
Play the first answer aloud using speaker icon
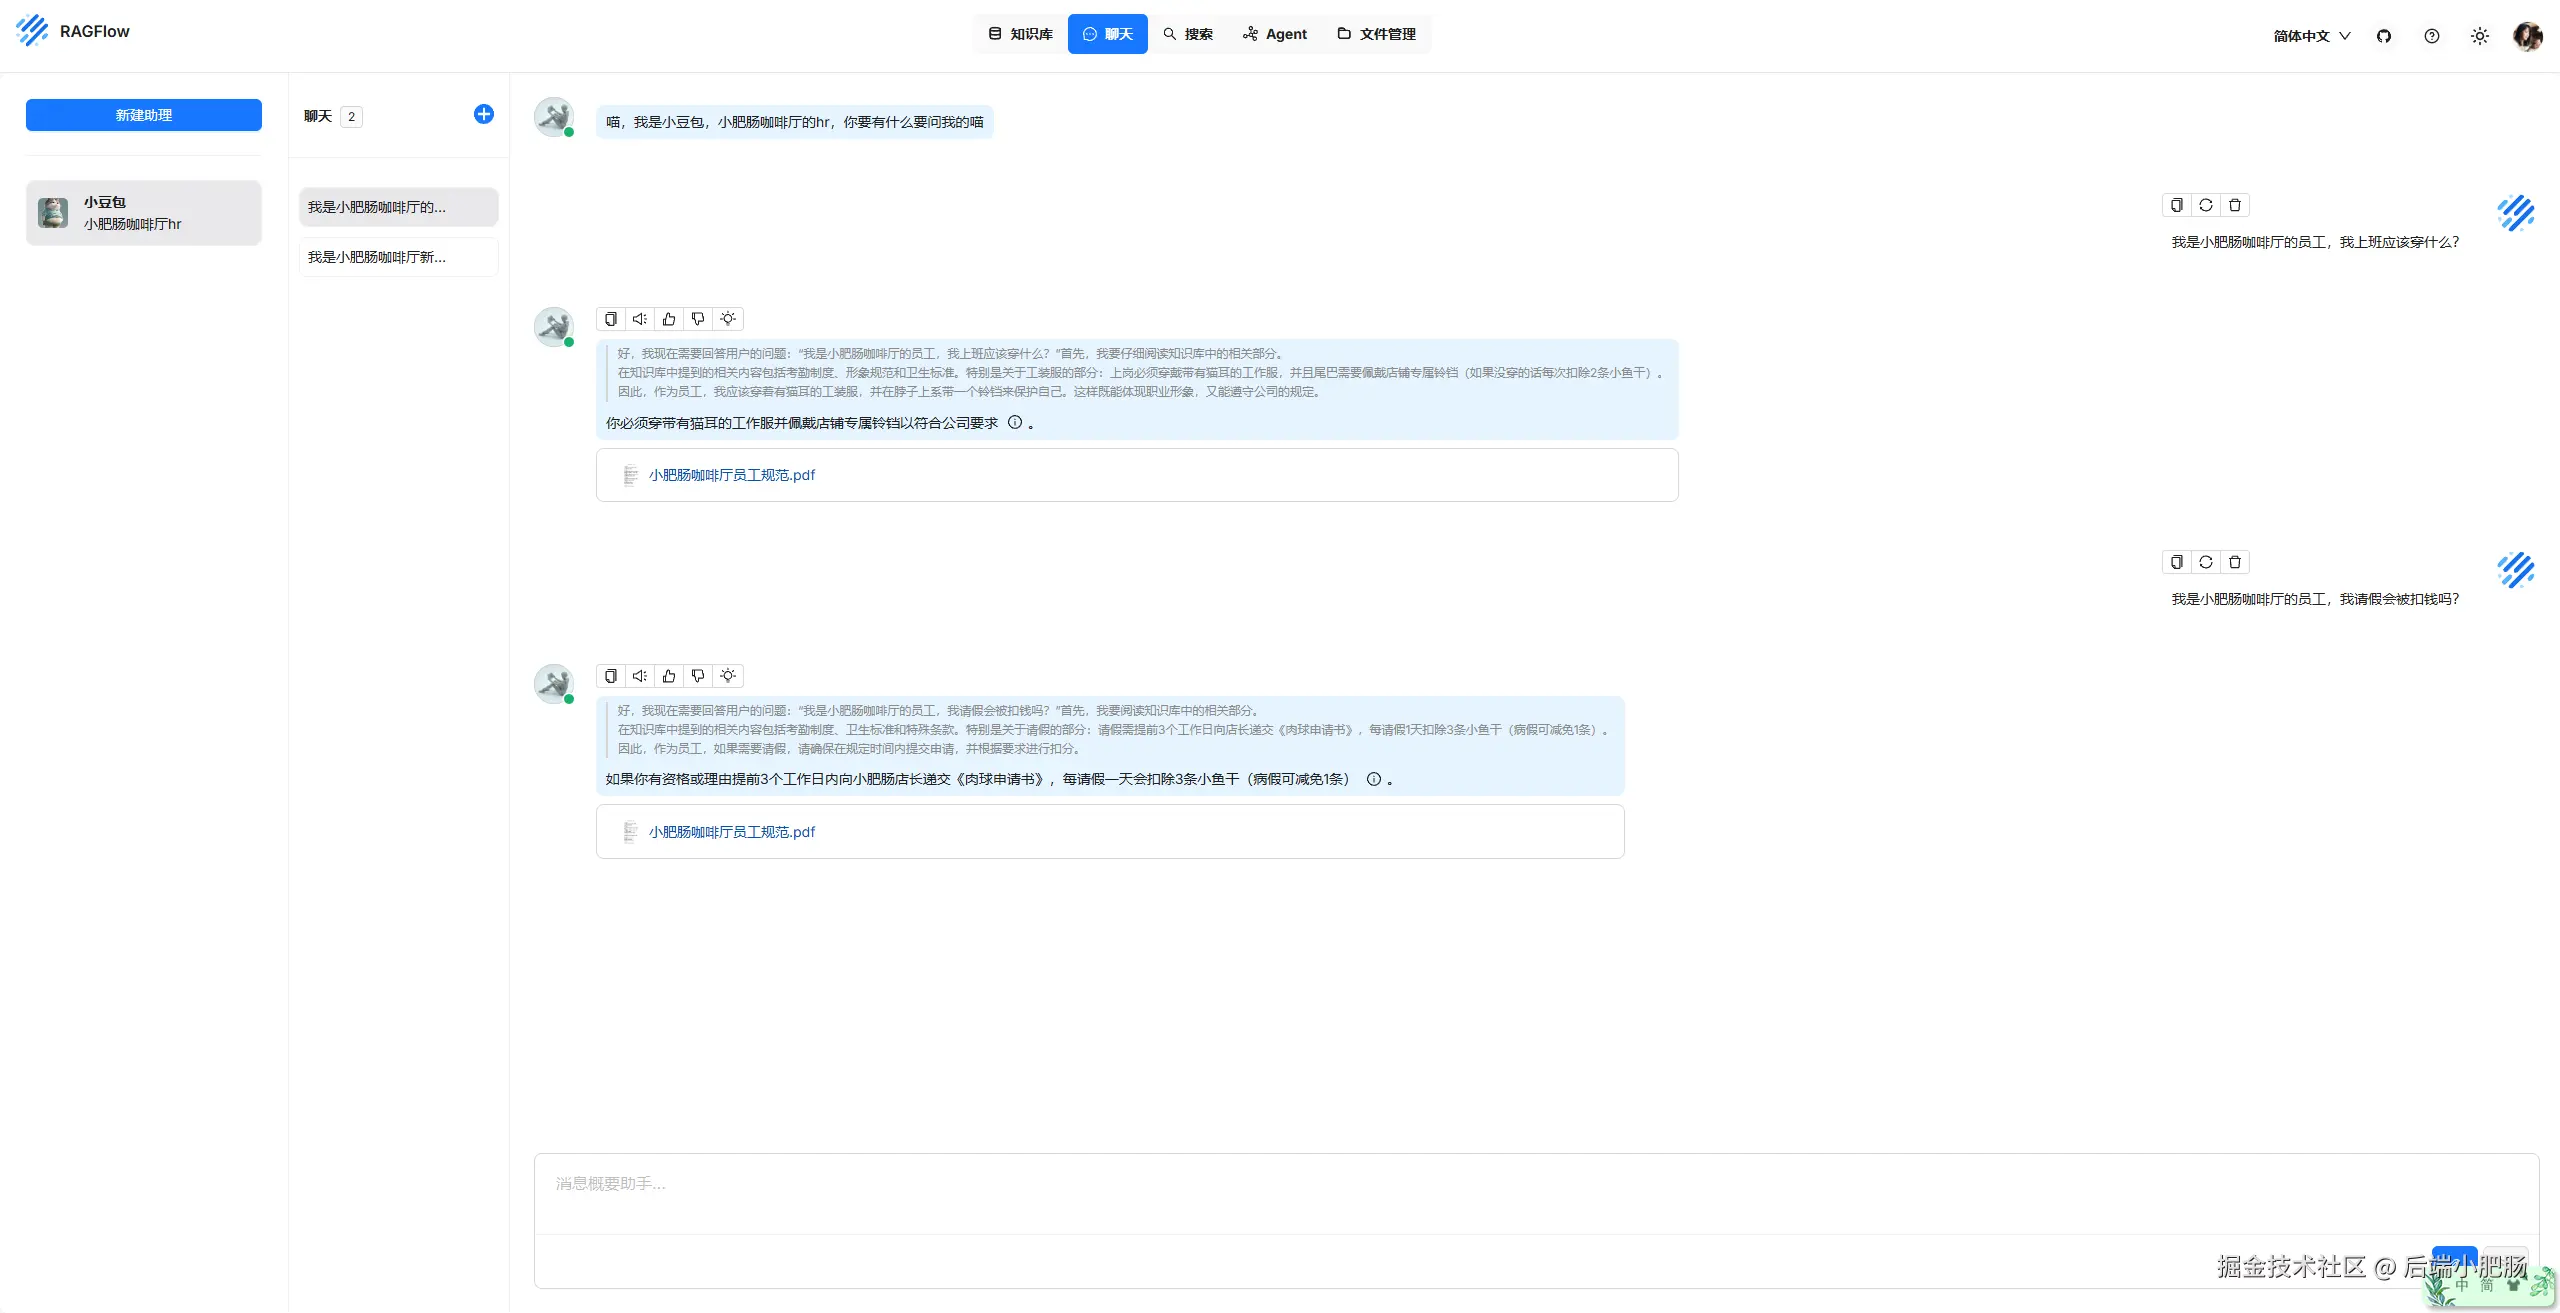point(640,319)
